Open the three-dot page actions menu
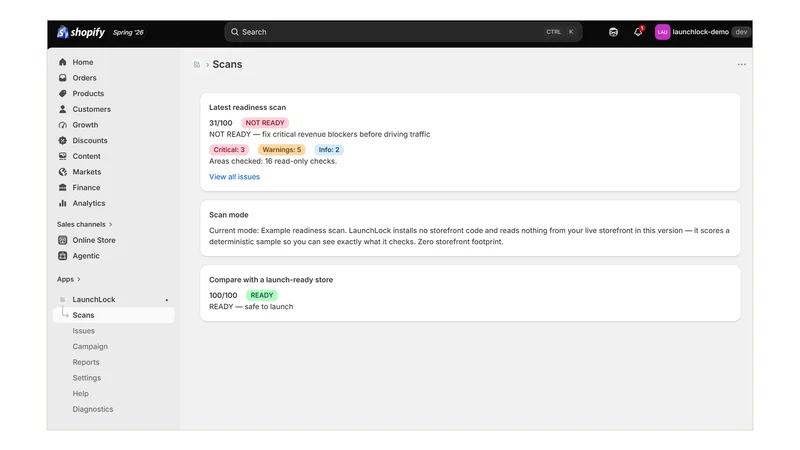Screen dimensions: 800x450 (741, 64)
